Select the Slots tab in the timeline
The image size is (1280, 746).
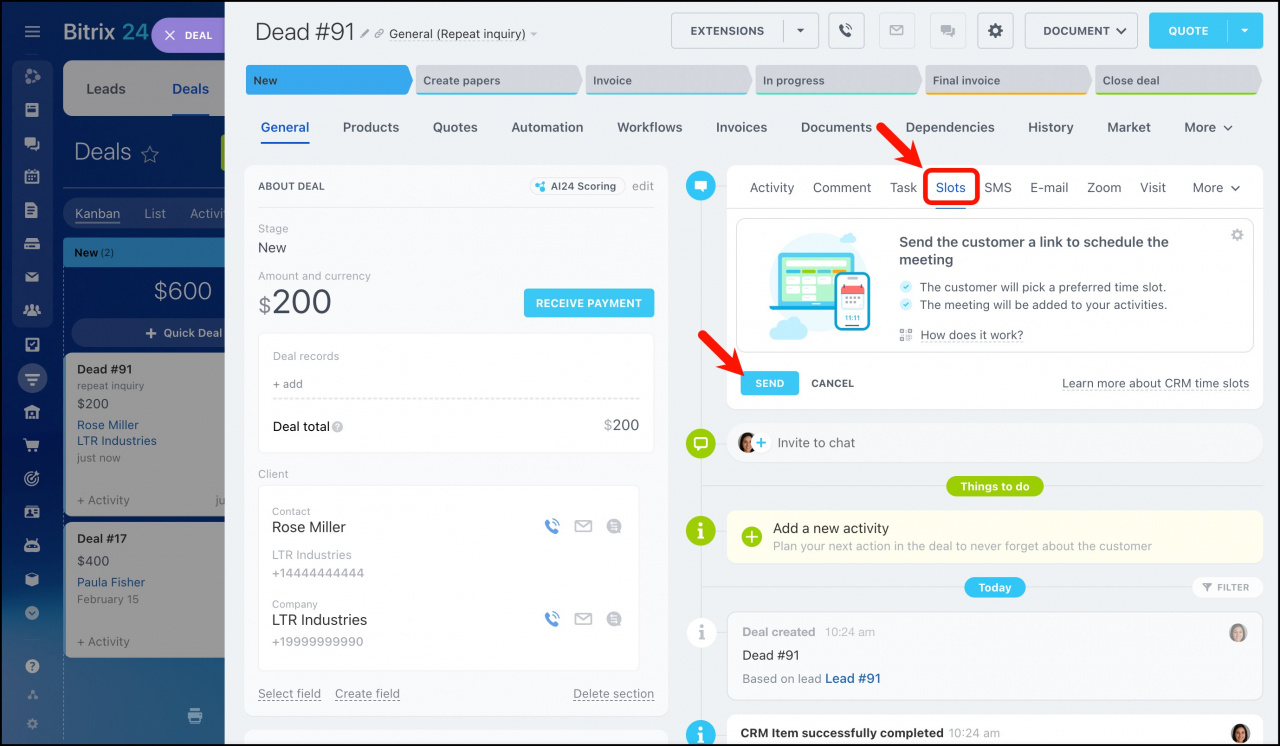951,187
